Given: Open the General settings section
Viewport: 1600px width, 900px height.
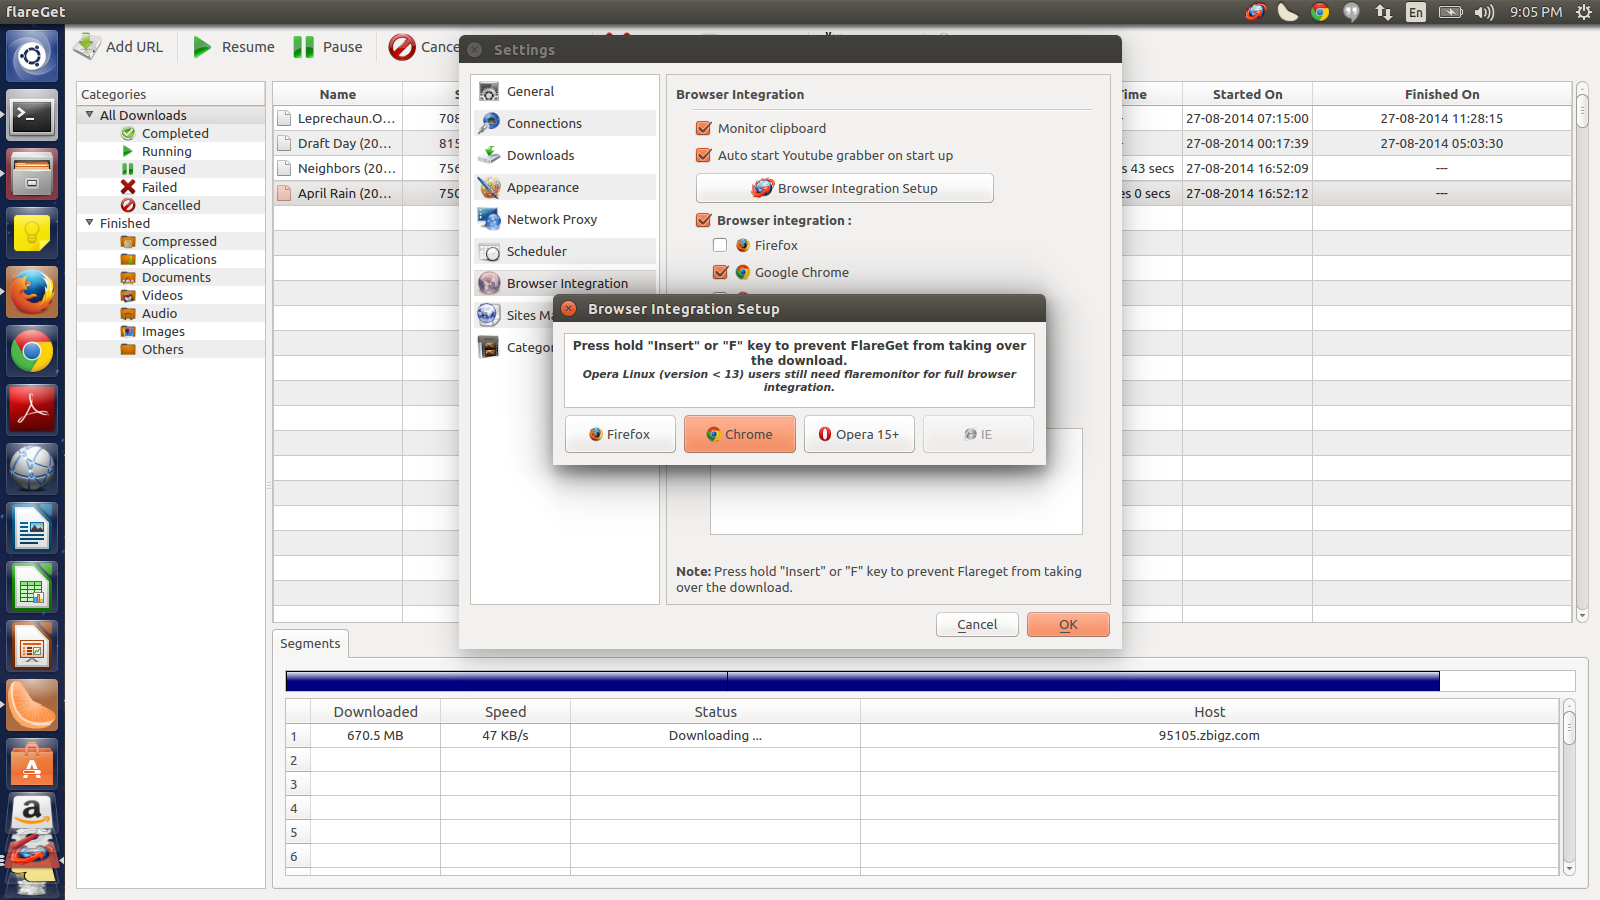Looking at the screenshot, I should [x=565, y=91].
